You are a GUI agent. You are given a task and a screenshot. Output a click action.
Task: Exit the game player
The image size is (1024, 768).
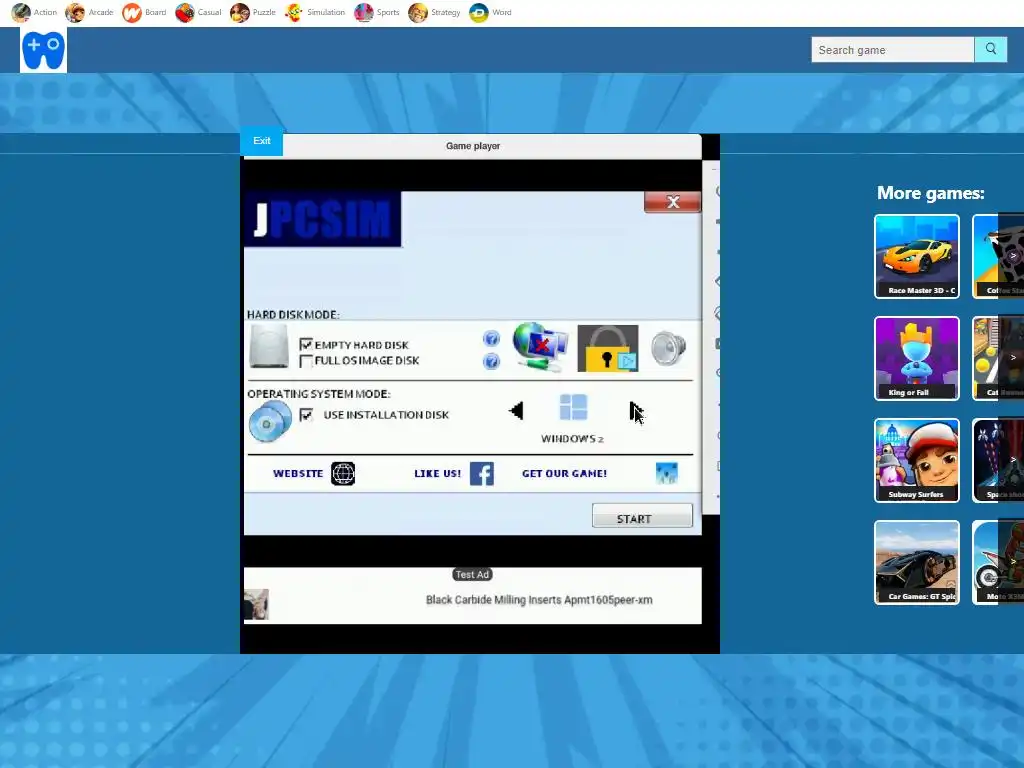pyautogui.click(x=262, y=141)
